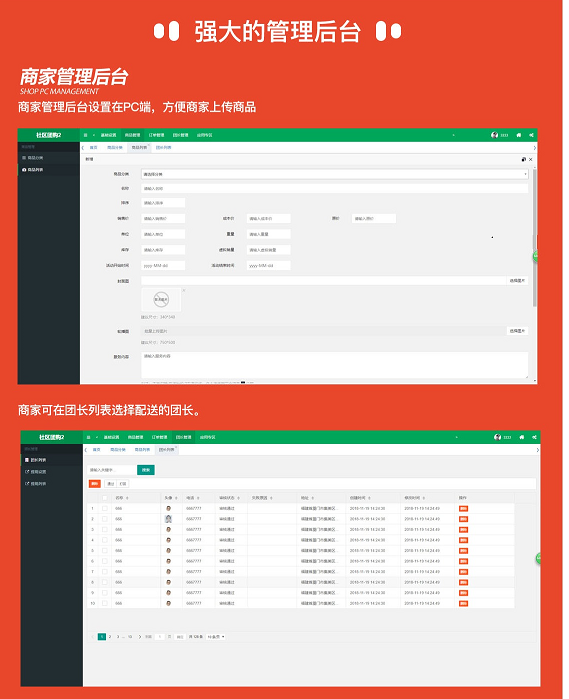The height and width of the screenshot is (699, 569).
Task: Open the user avatar in the product form header
Action: (x=494, y=135)
